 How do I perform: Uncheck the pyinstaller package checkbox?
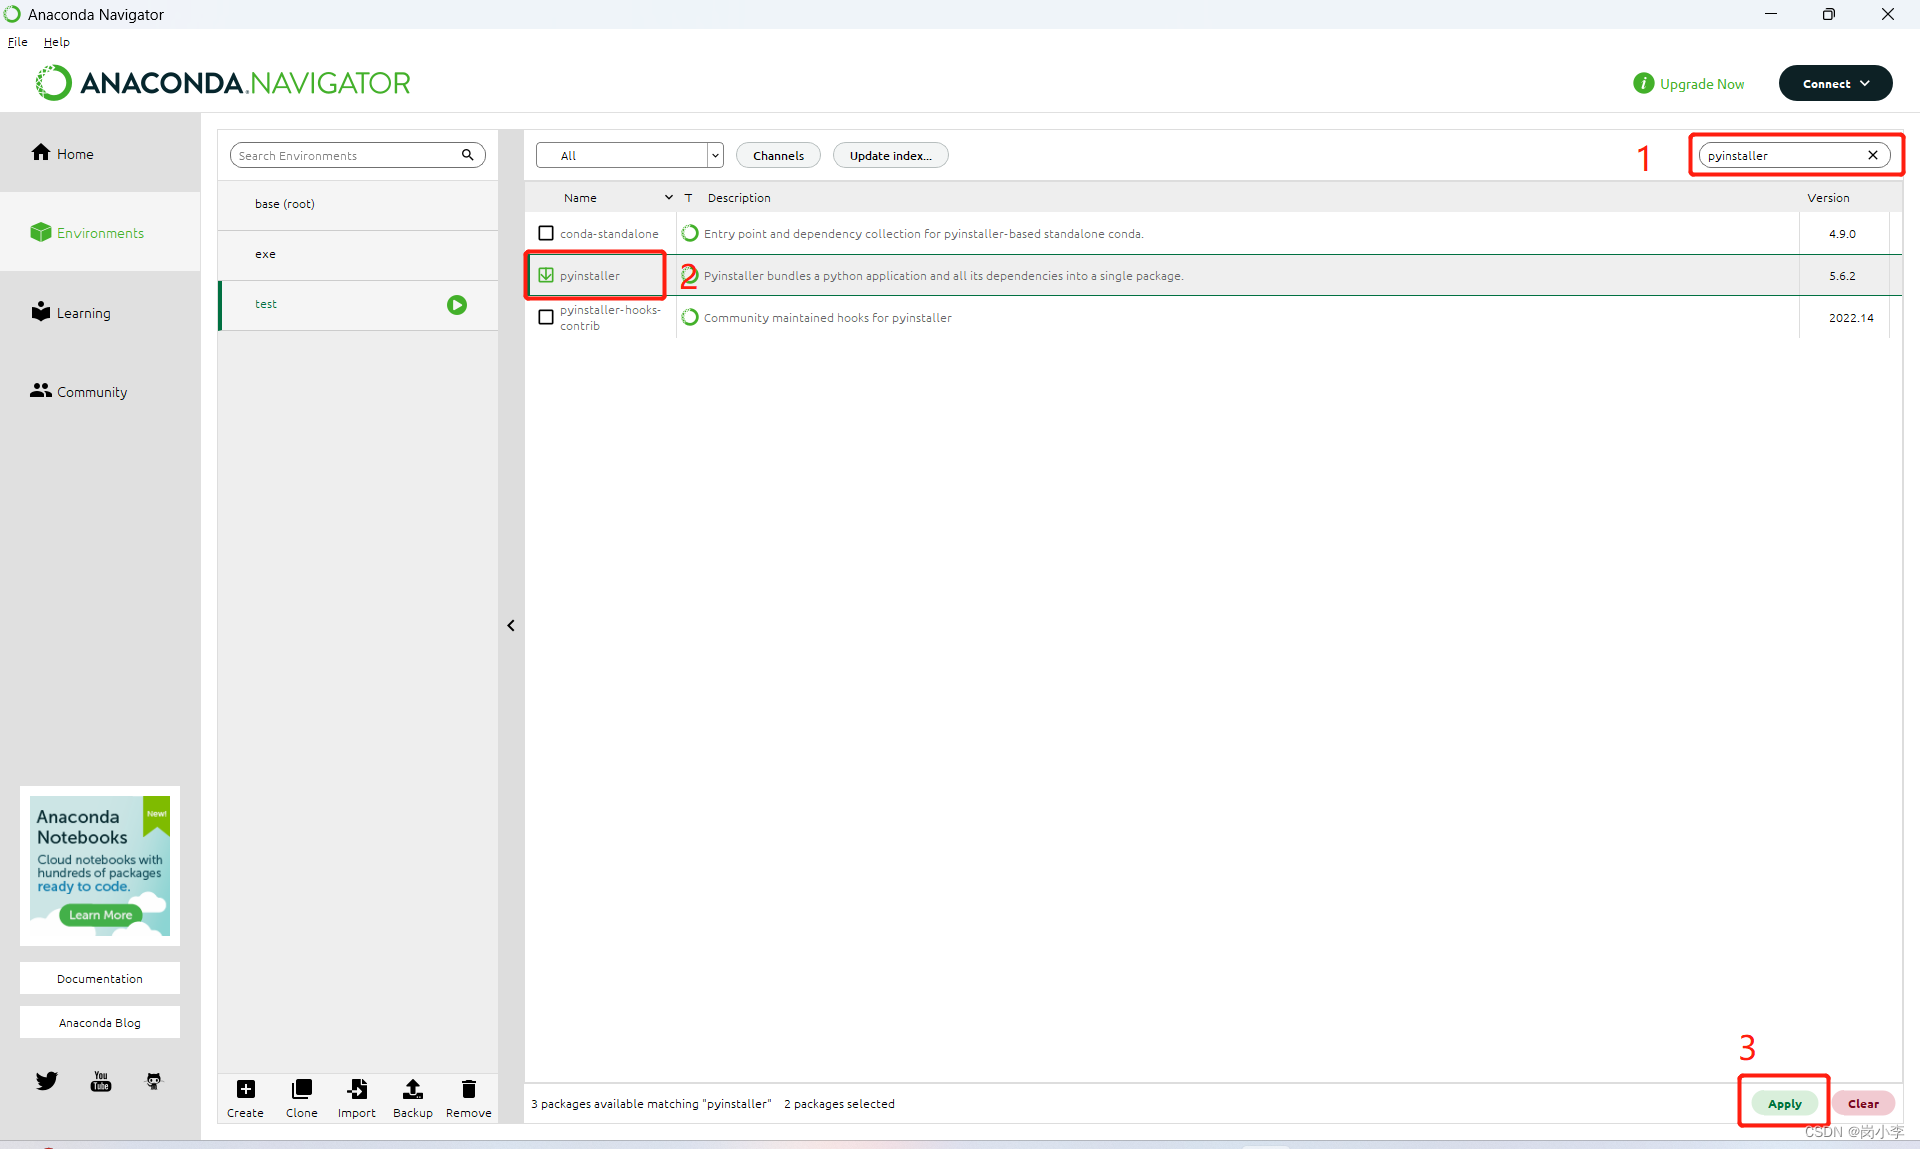(x=546, y=275)
